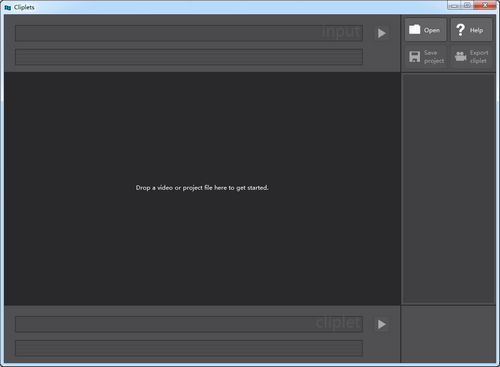The width and height of the screenshot is (500, 367).
Task: Click the Cliplets app icon in title bar
Action: click(x=8, y=7)
